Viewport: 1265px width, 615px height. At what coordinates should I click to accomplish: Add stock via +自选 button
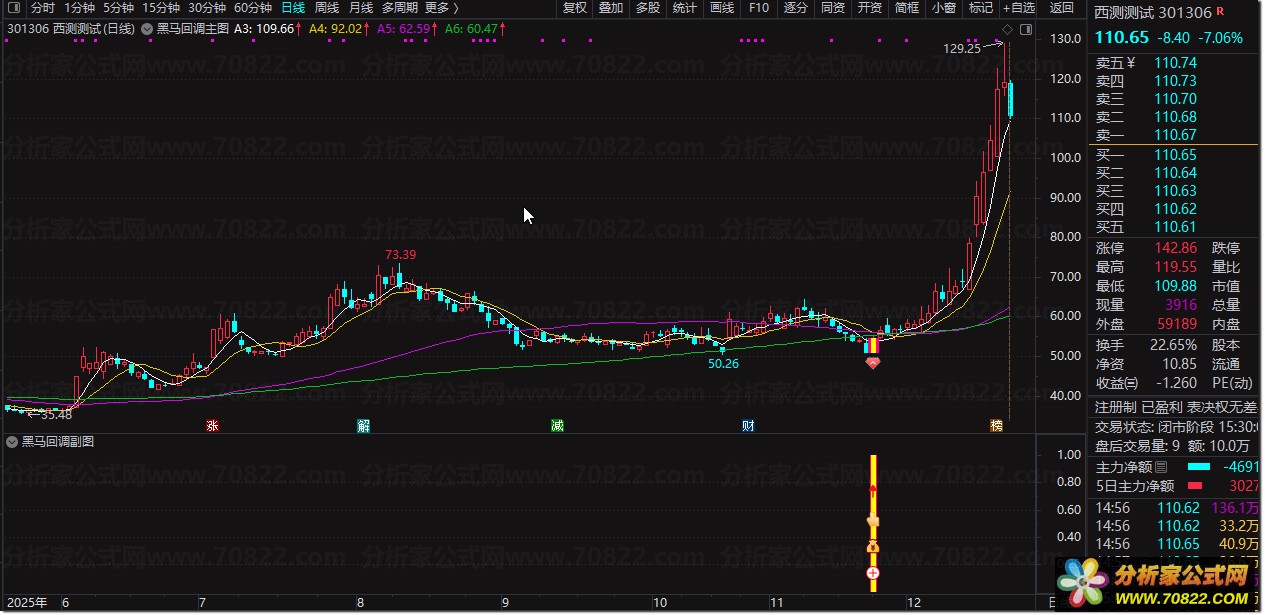tap(1019, 8)
